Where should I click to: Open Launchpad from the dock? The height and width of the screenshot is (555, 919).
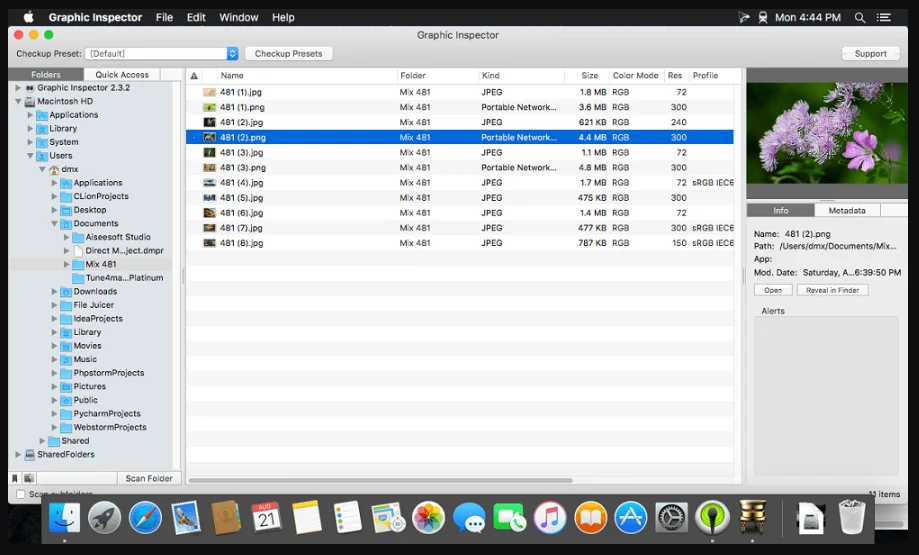point(104,518)
